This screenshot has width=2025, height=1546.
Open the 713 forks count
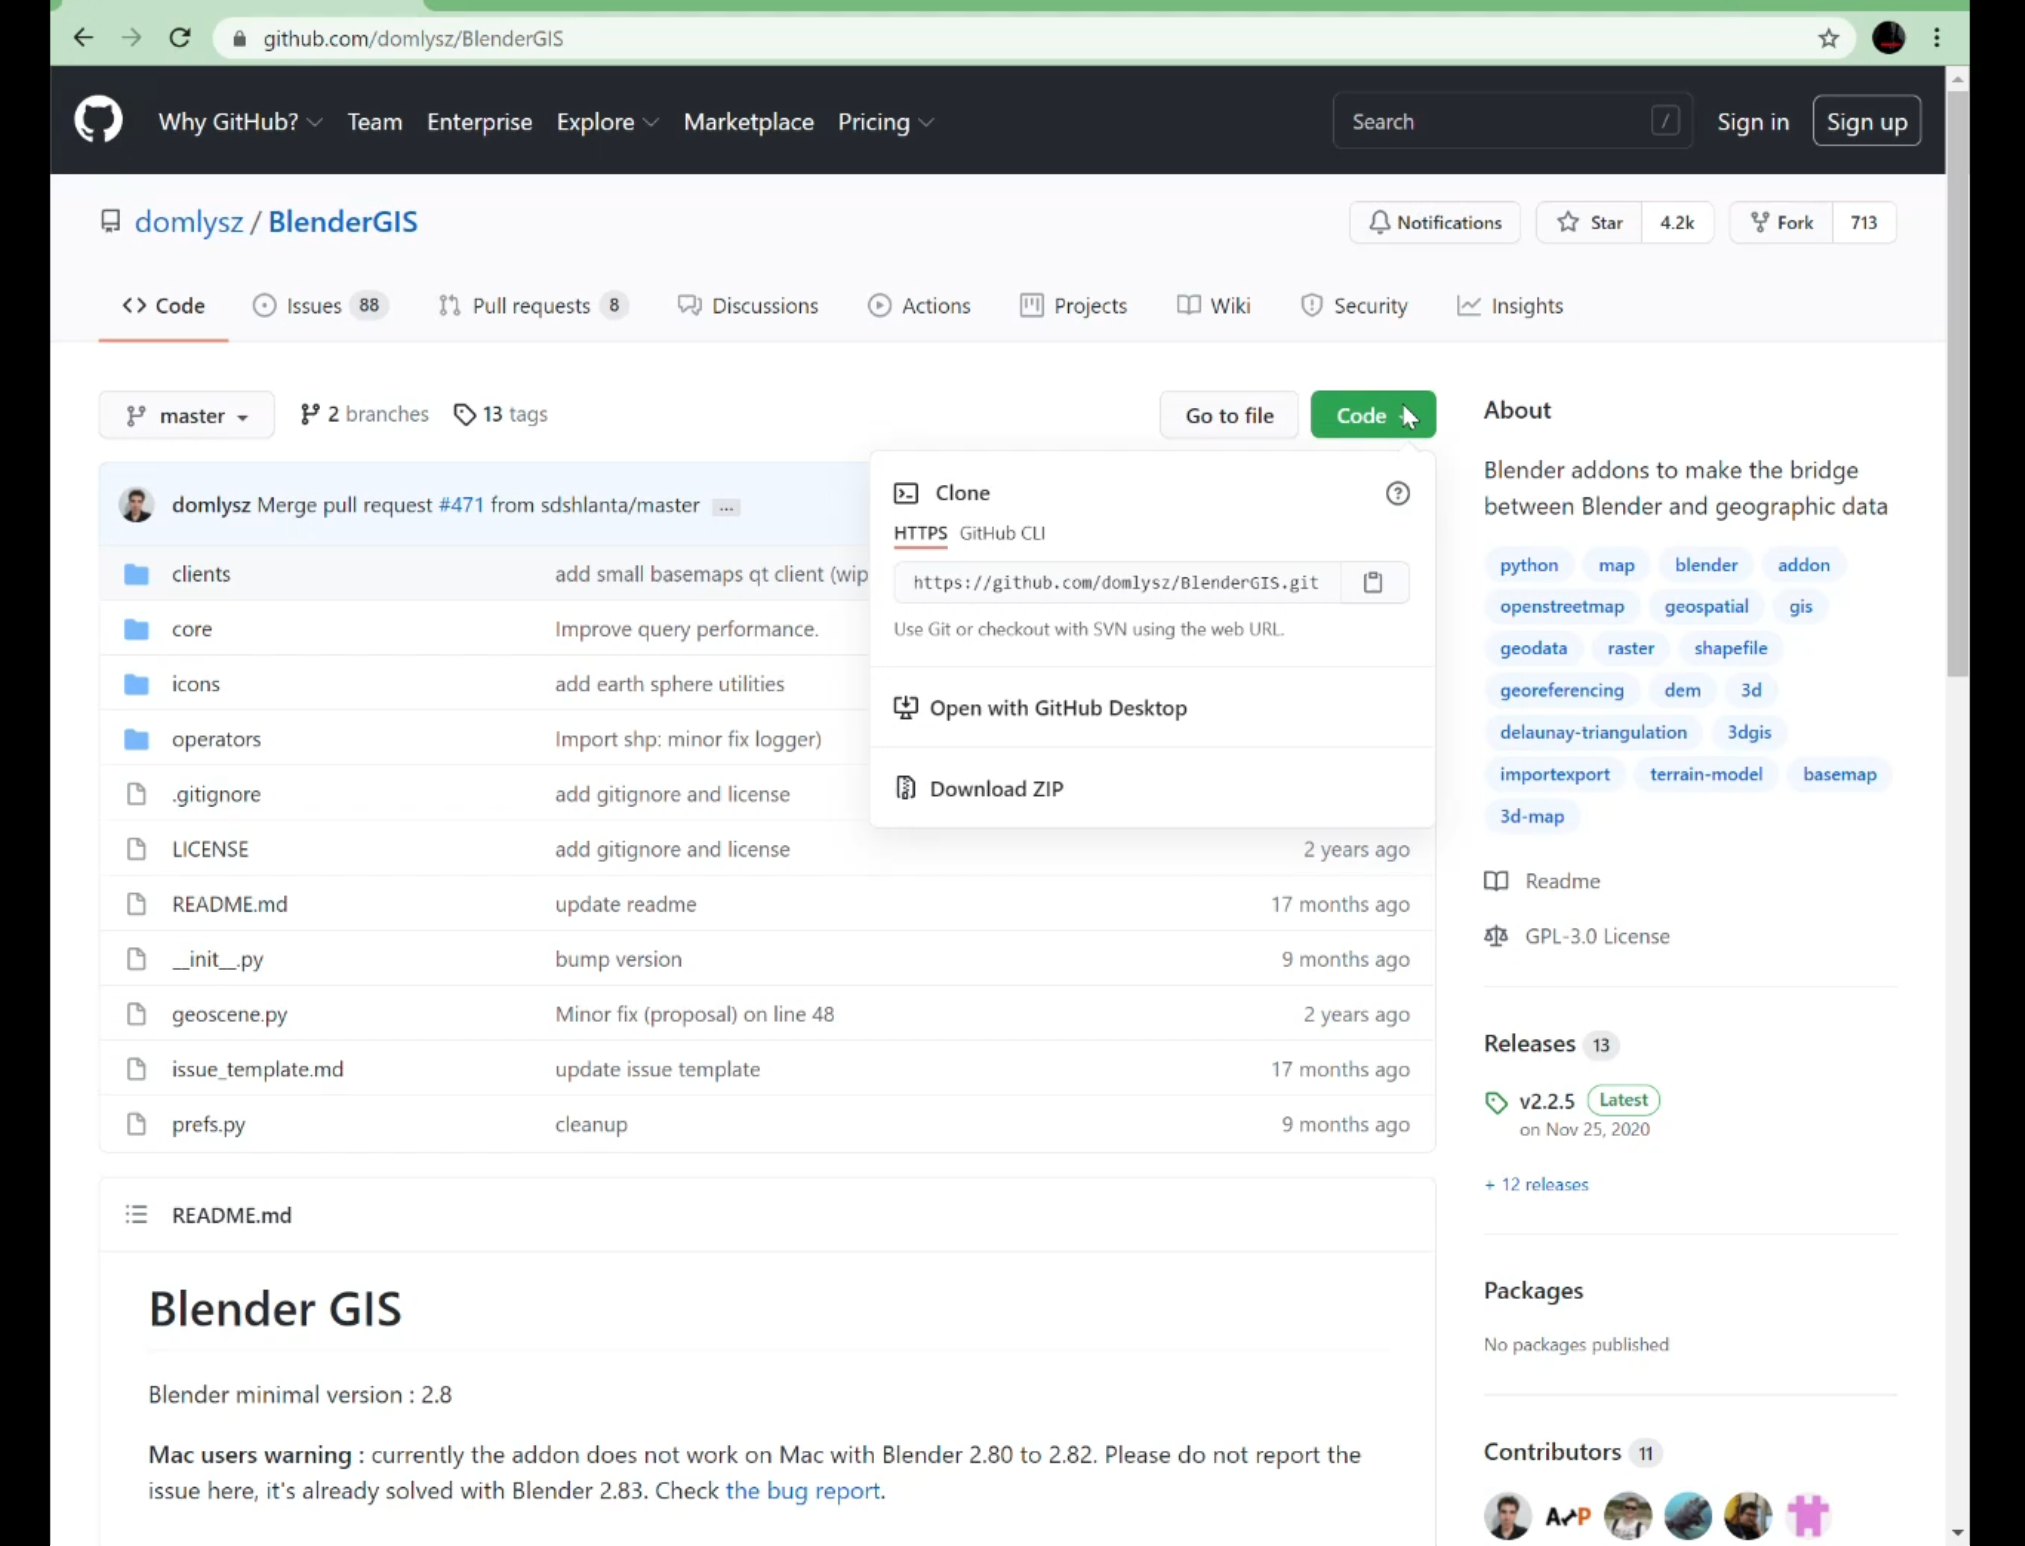(1863, 222)
